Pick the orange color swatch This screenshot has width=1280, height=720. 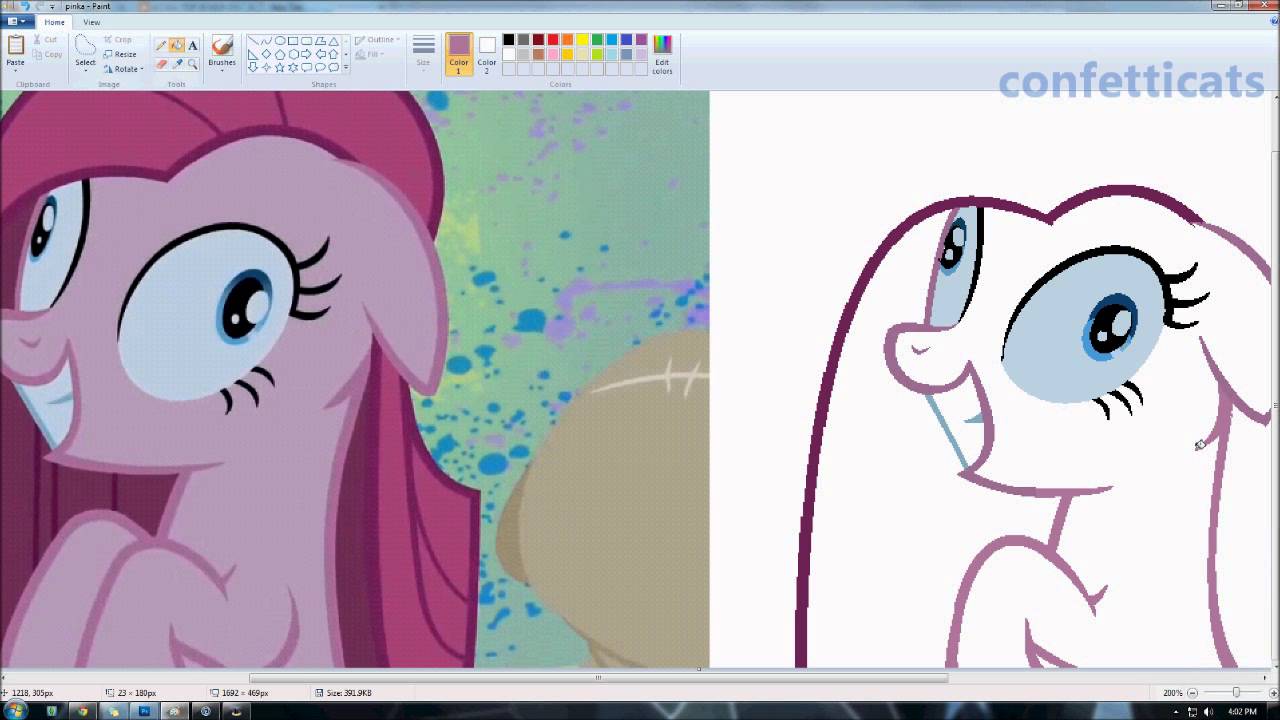(568, 39)
